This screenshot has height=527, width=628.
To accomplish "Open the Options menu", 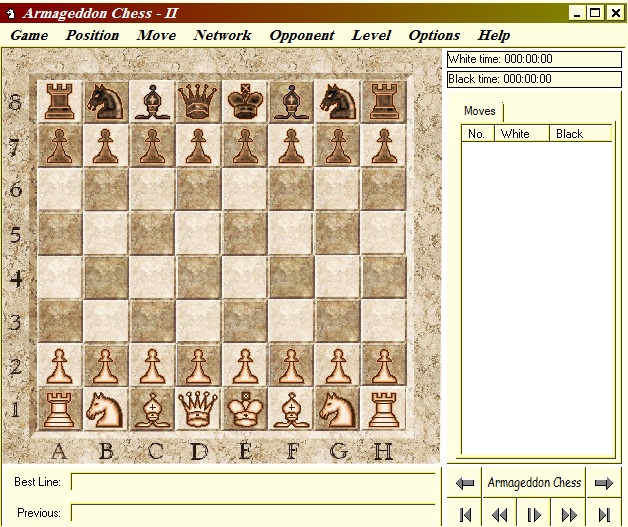I will point(434,35).
